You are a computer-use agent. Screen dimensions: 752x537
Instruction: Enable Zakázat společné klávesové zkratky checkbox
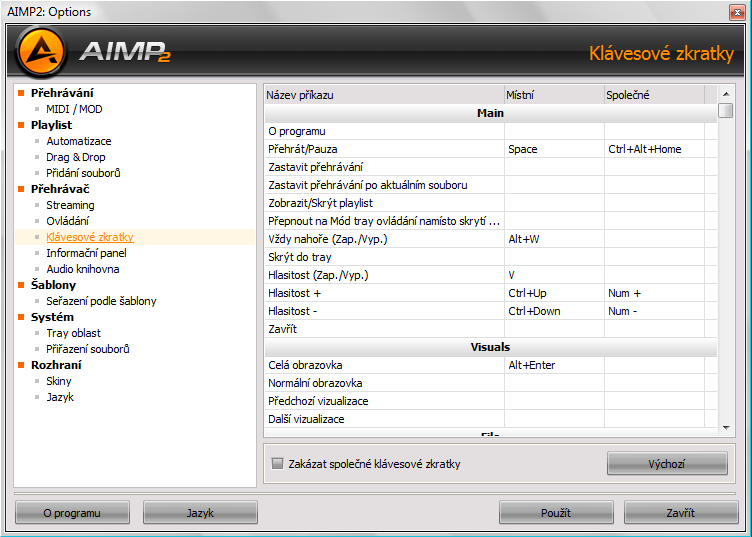tap(277, 463)
